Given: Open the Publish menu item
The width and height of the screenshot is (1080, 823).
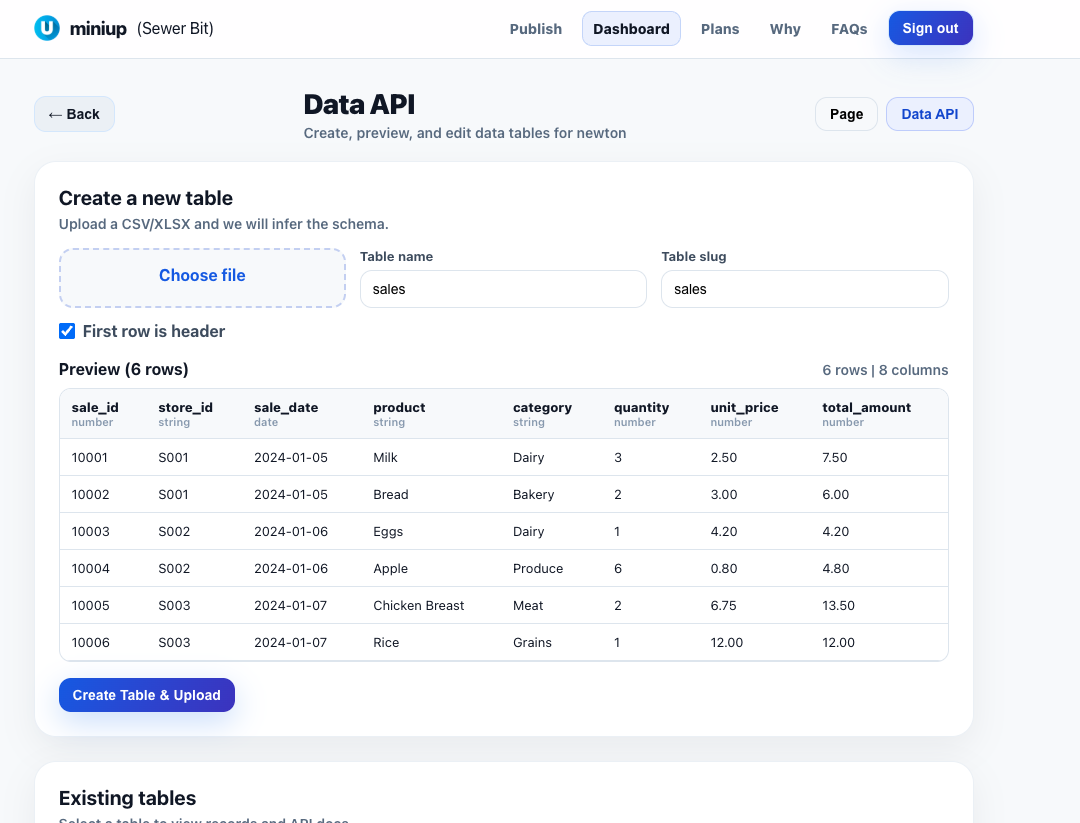Looking at the screenshot, I should tap(536, 29).
